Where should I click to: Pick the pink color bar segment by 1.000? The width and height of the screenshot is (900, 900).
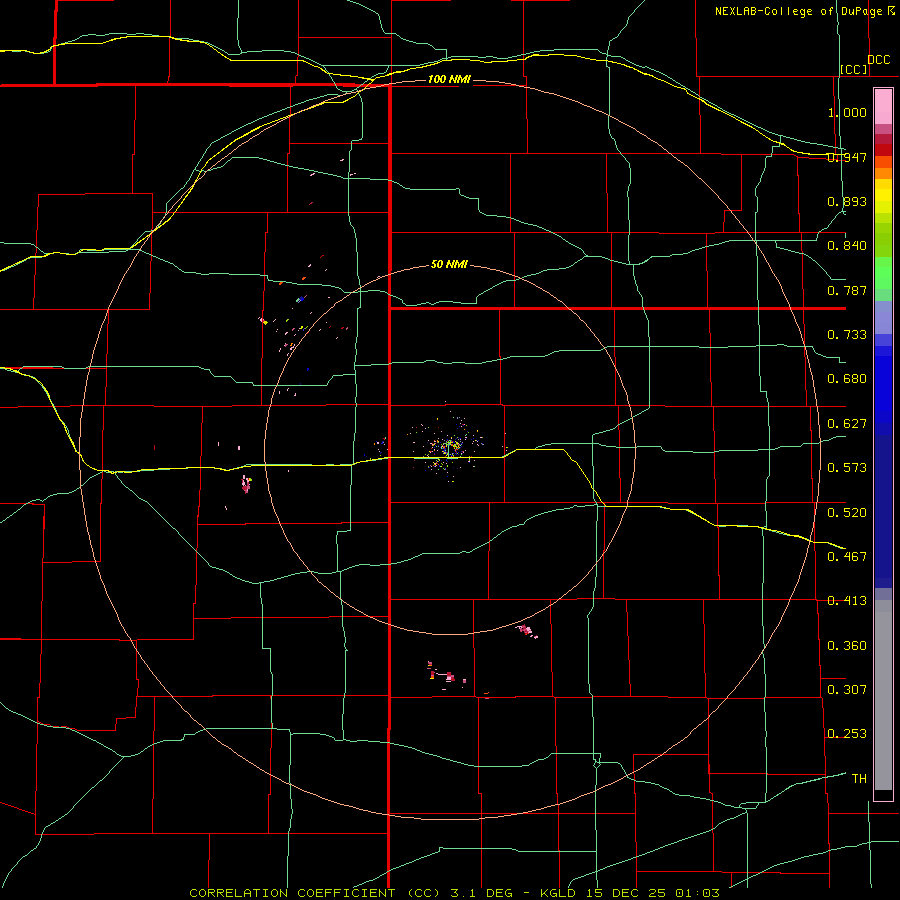[x=883, y=107]
